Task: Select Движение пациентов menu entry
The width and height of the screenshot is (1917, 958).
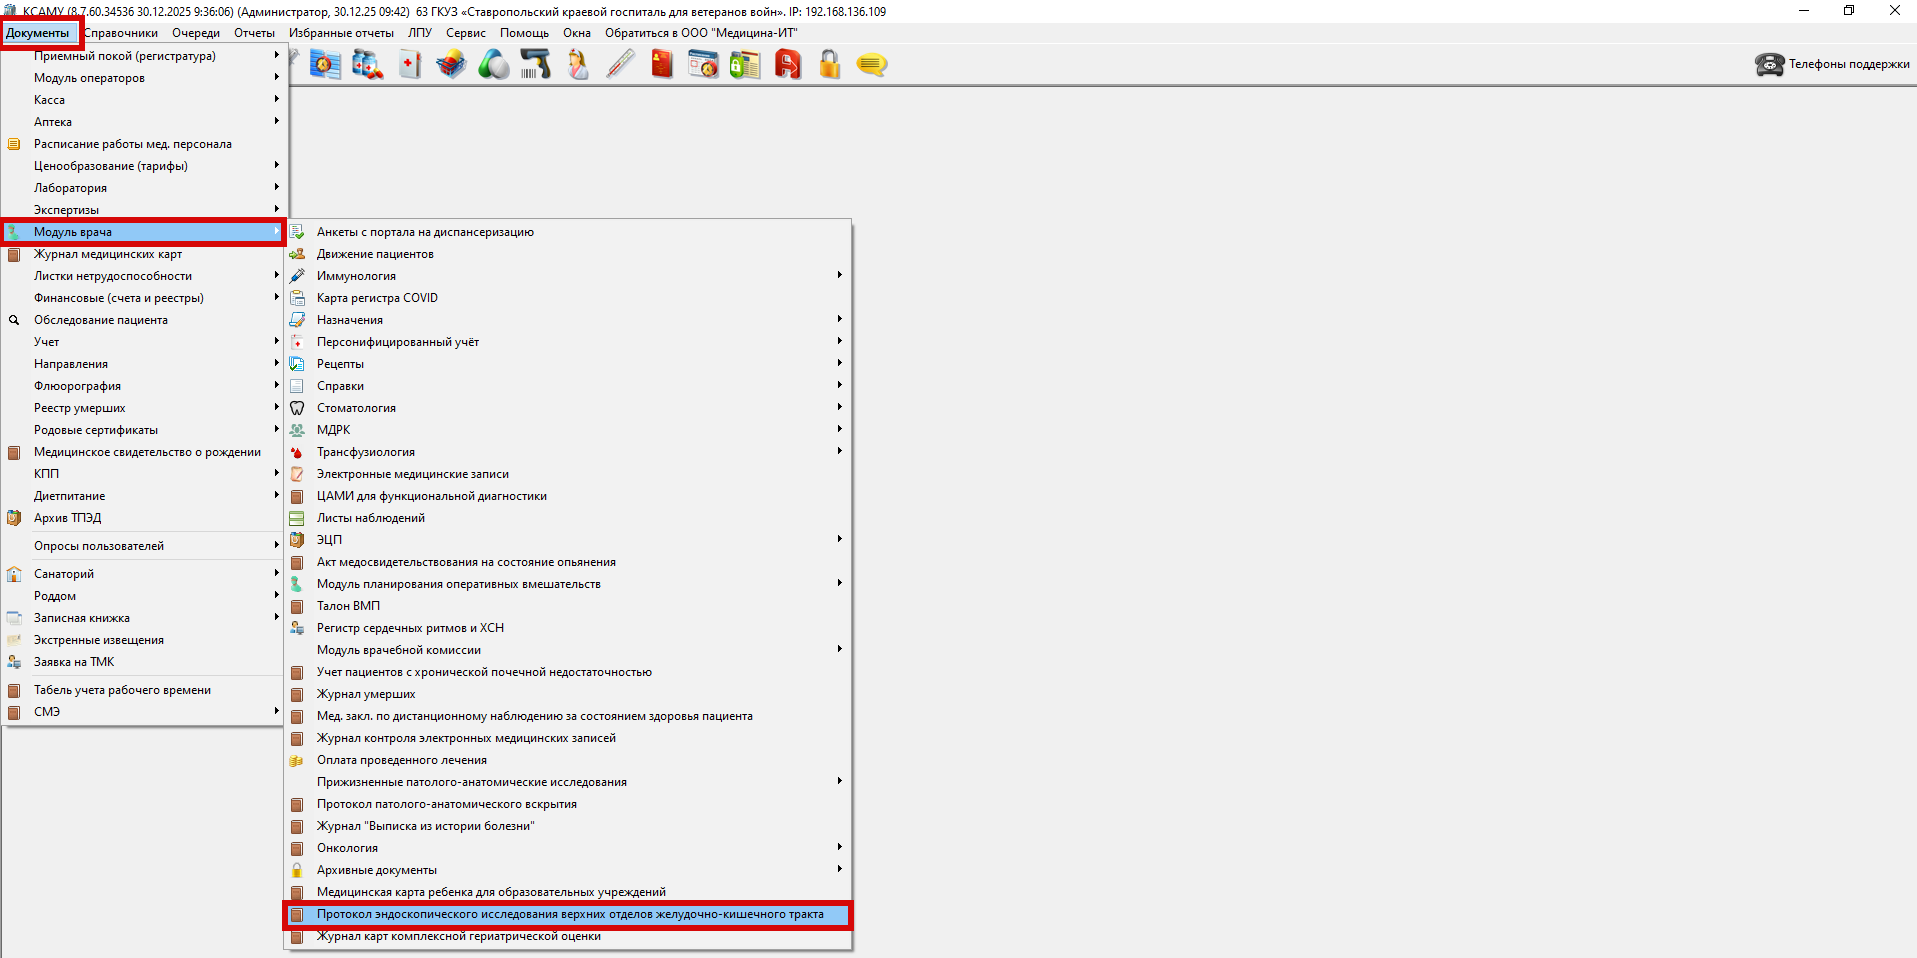Action: point(375,254)
